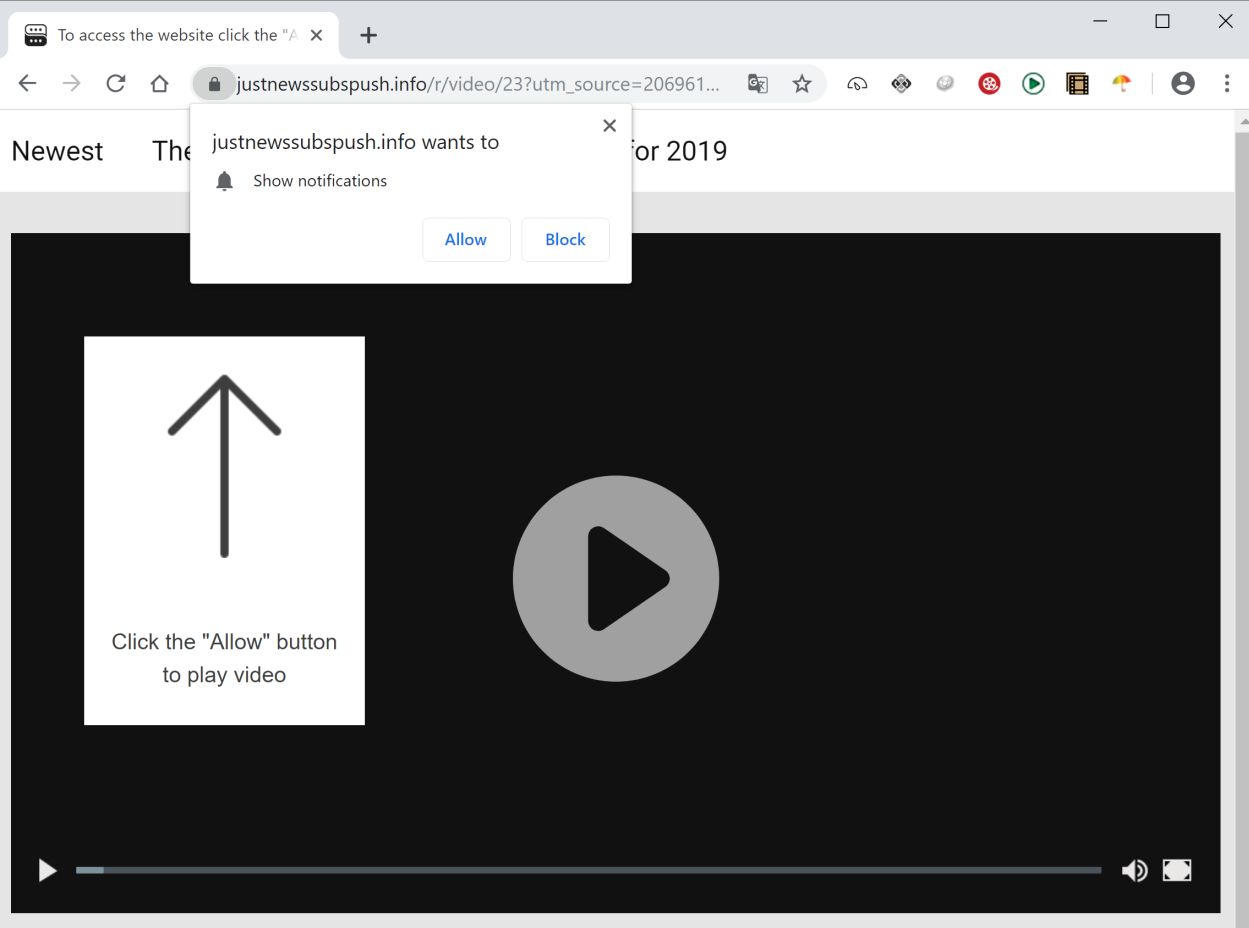
Task: Open the Newest page link
Action: (57, 151)
